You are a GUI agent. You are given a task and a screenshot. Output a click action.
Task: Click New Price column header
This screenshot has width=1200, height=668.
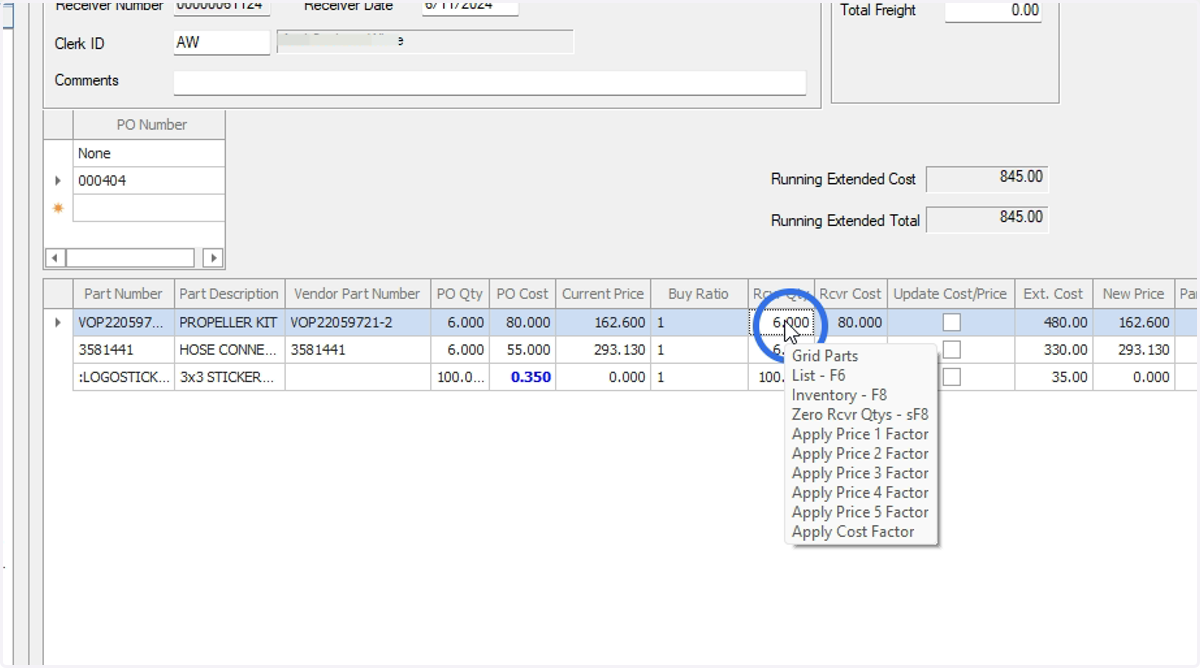(x=1133, y=294)
